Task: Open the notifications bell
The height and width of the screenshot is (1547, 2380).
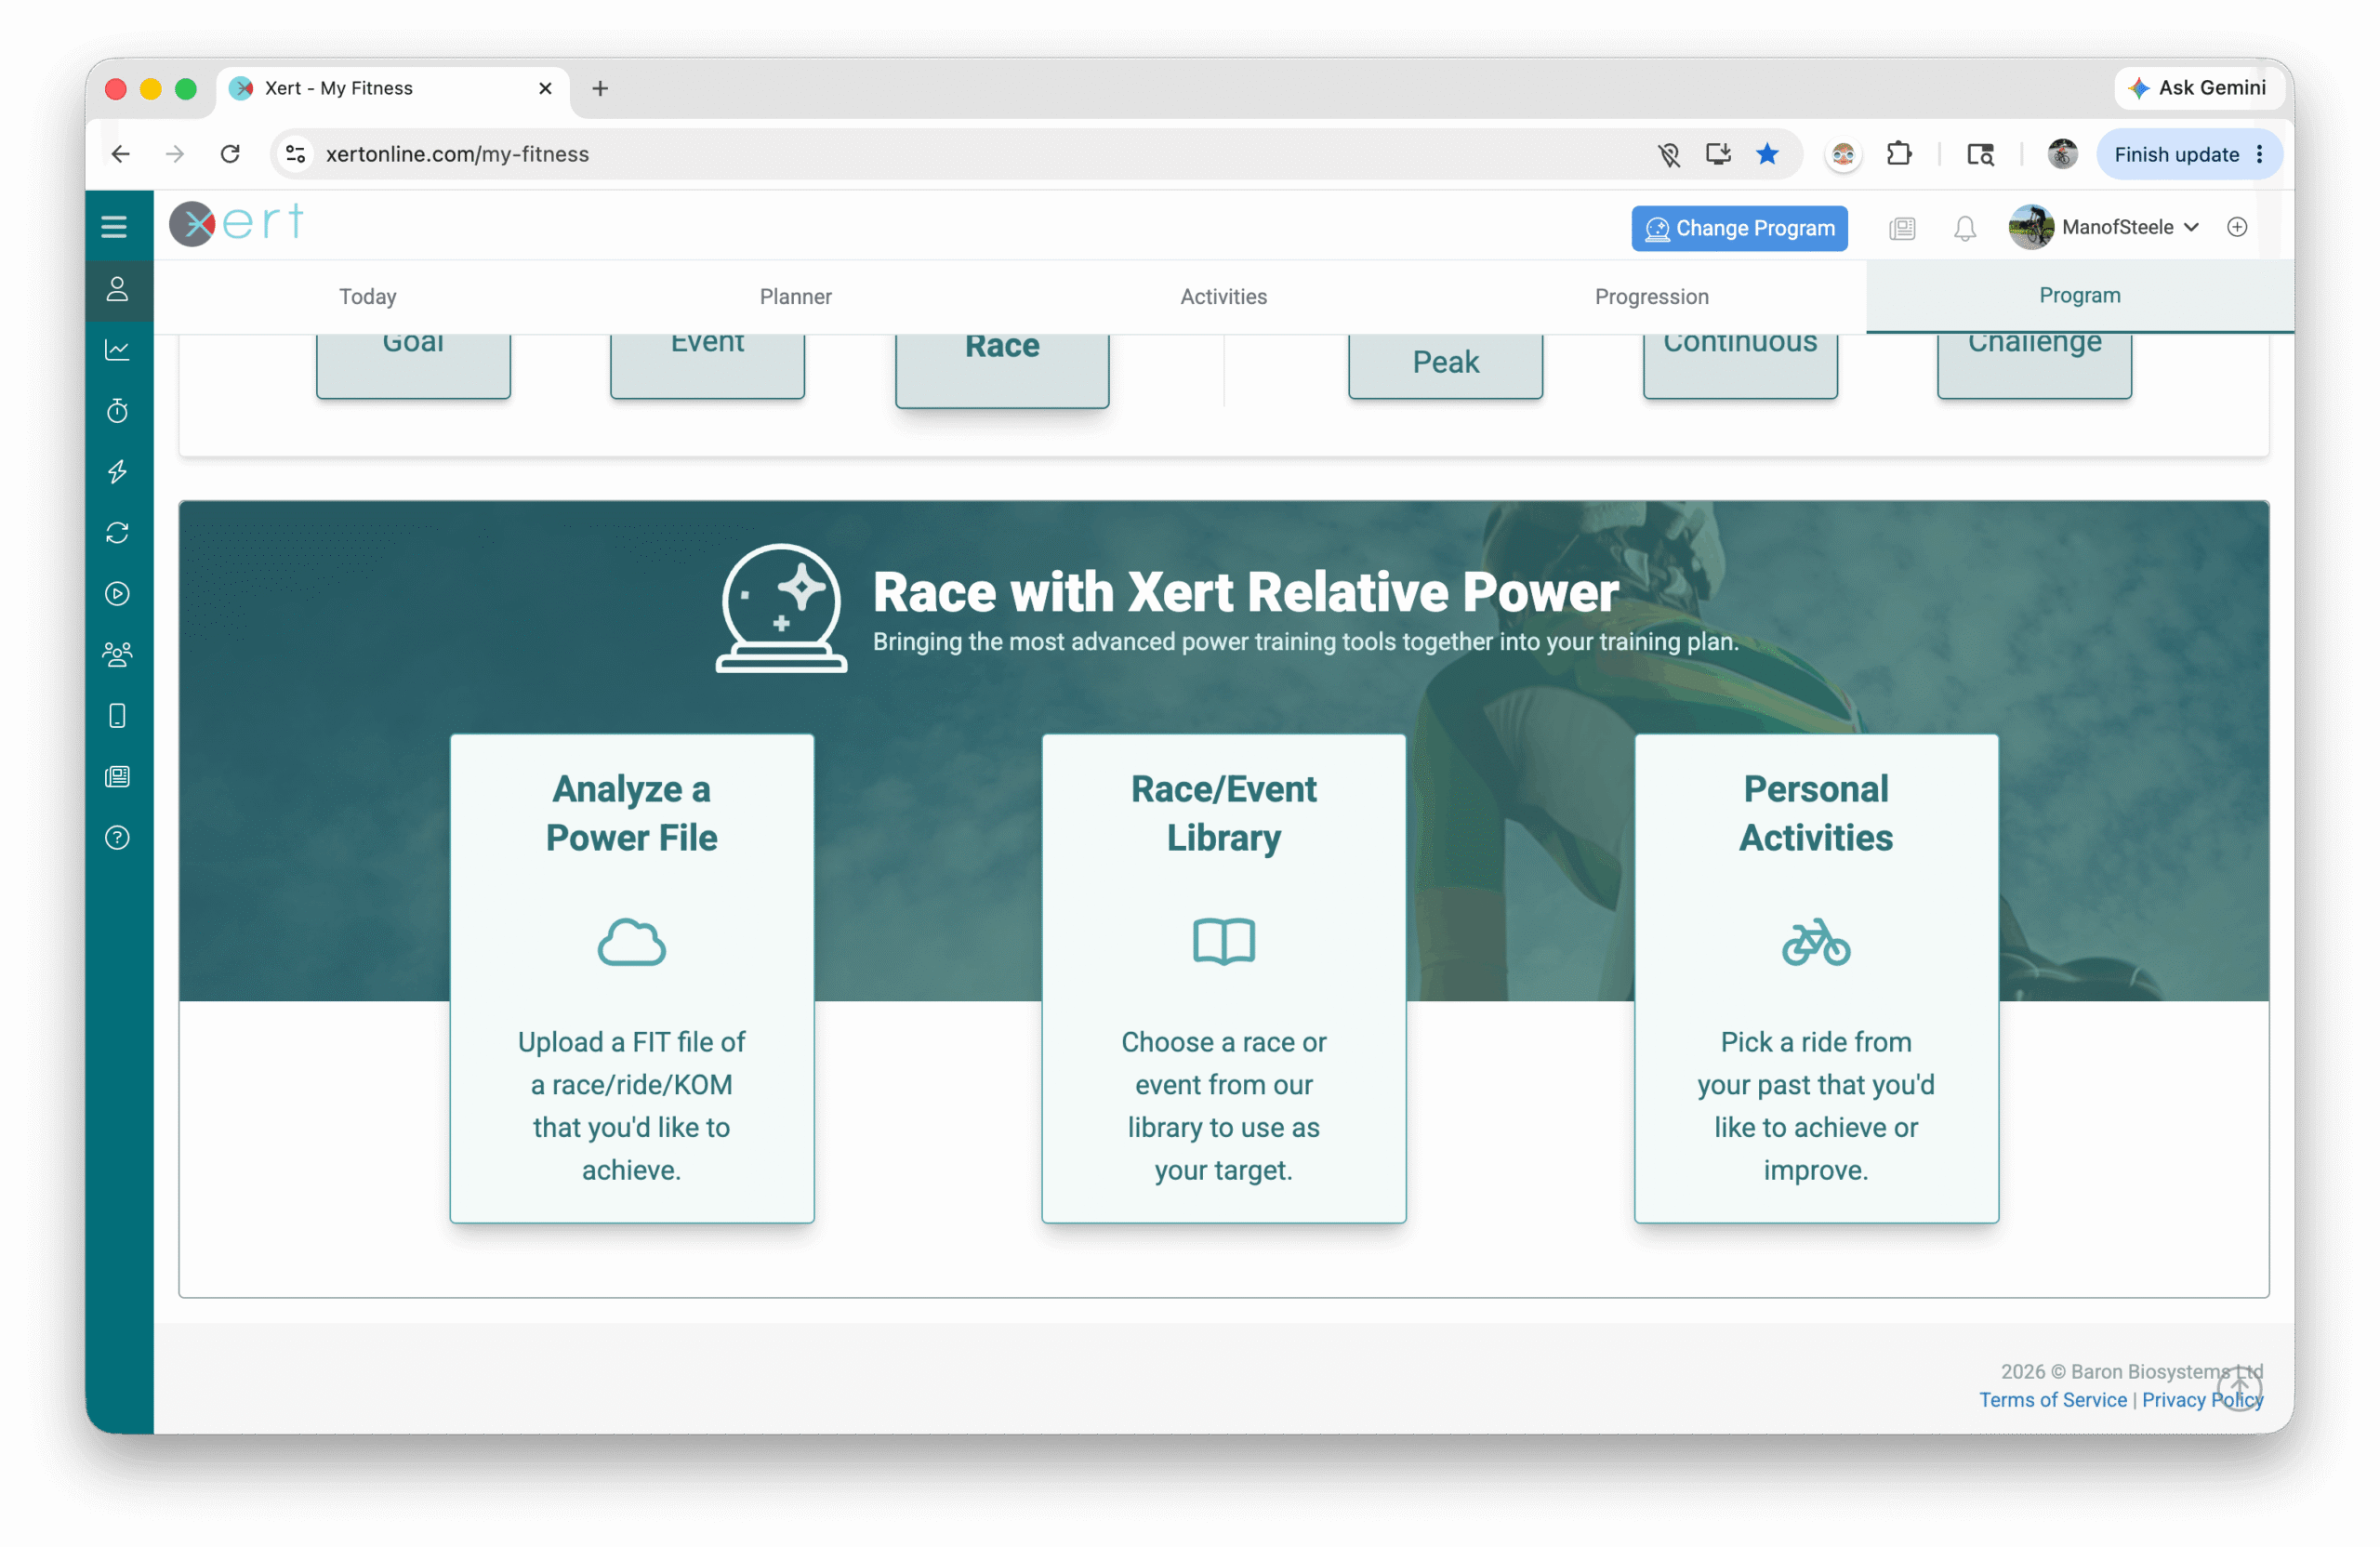Action: click(x=1964, y=228)
